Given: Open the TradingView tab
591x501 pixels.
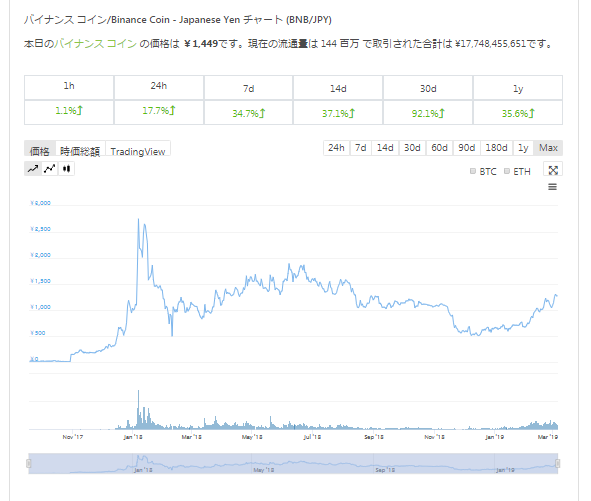Looking at the screenshot, I should (138, 149).
